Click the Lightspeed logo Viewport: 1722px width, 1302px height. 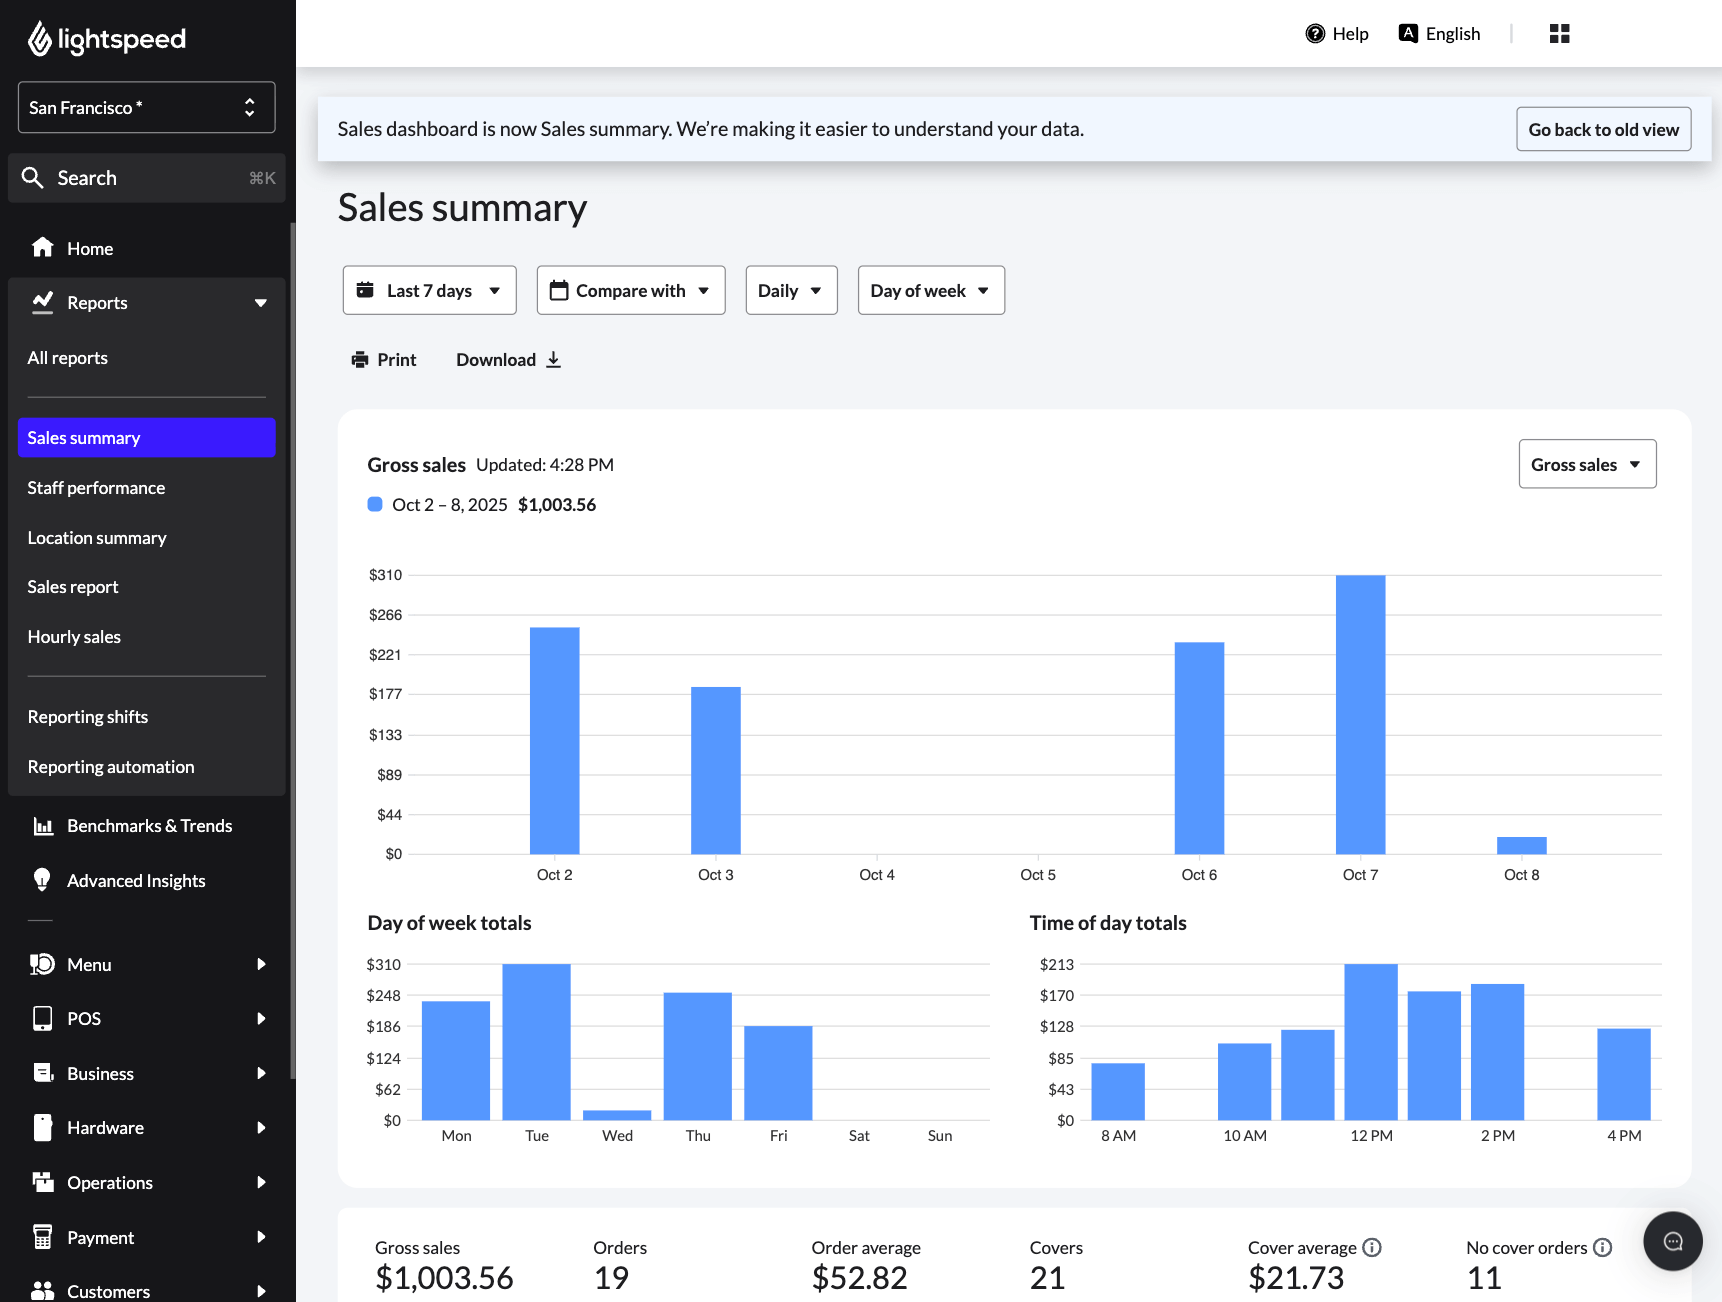pyautogui.click(x=107, y=38)
